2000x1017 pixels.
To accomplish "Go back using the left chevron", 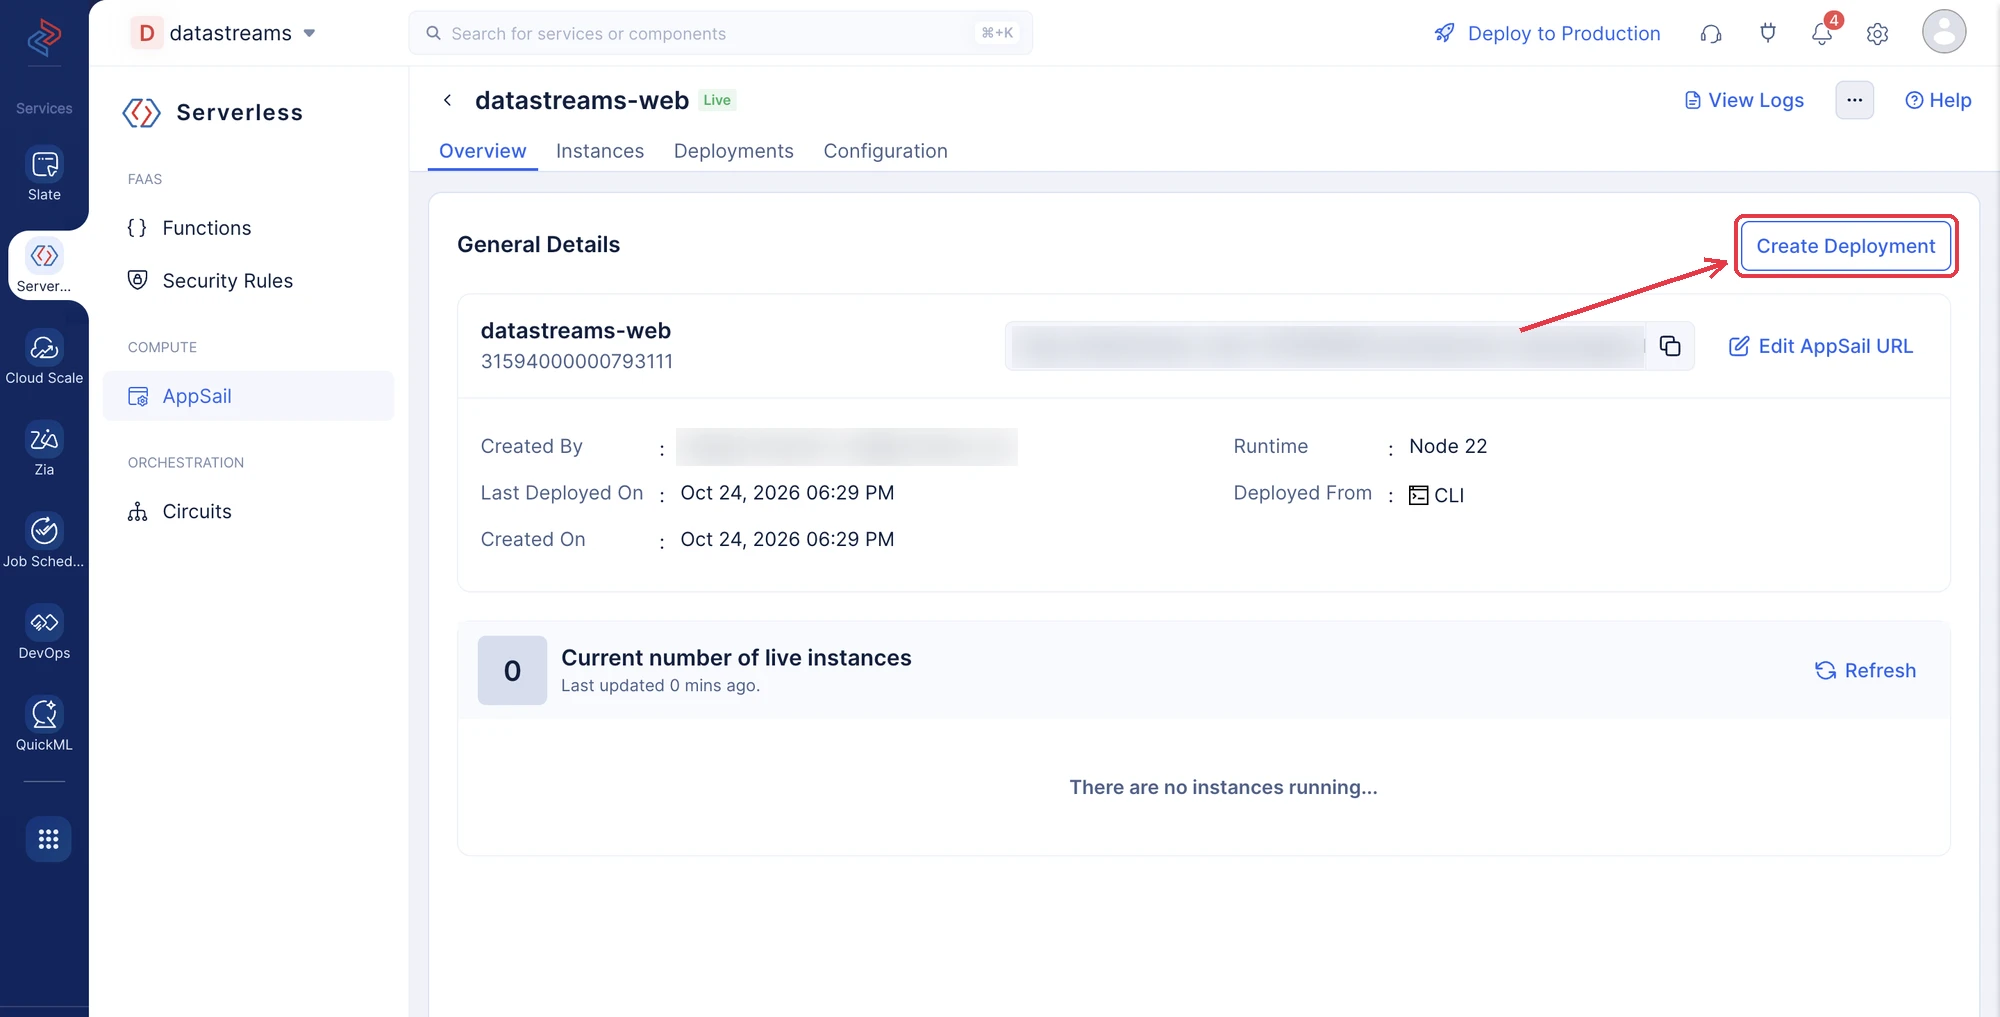I will (448, 100).
